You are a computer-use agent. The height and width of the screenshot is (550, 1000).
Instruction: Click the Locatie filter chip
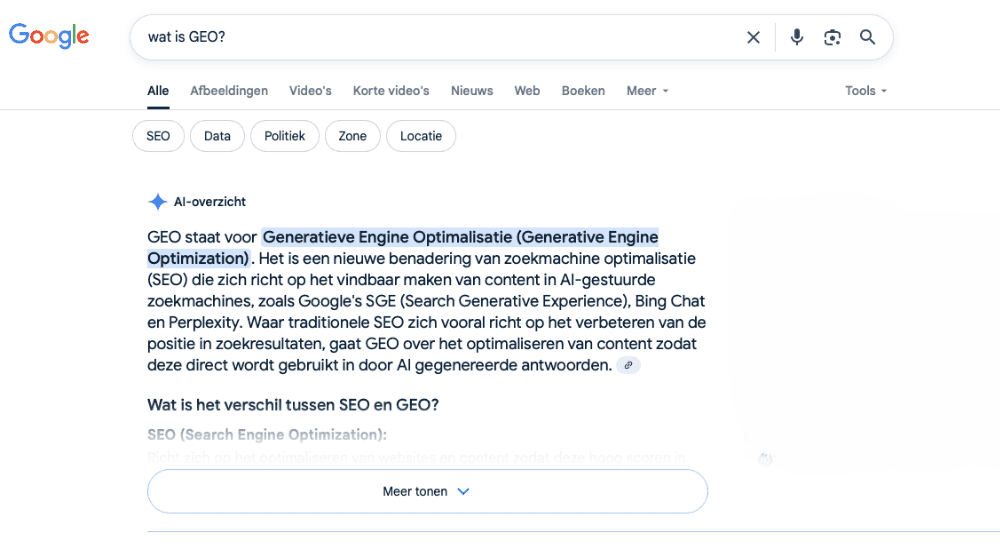[421, 136]
